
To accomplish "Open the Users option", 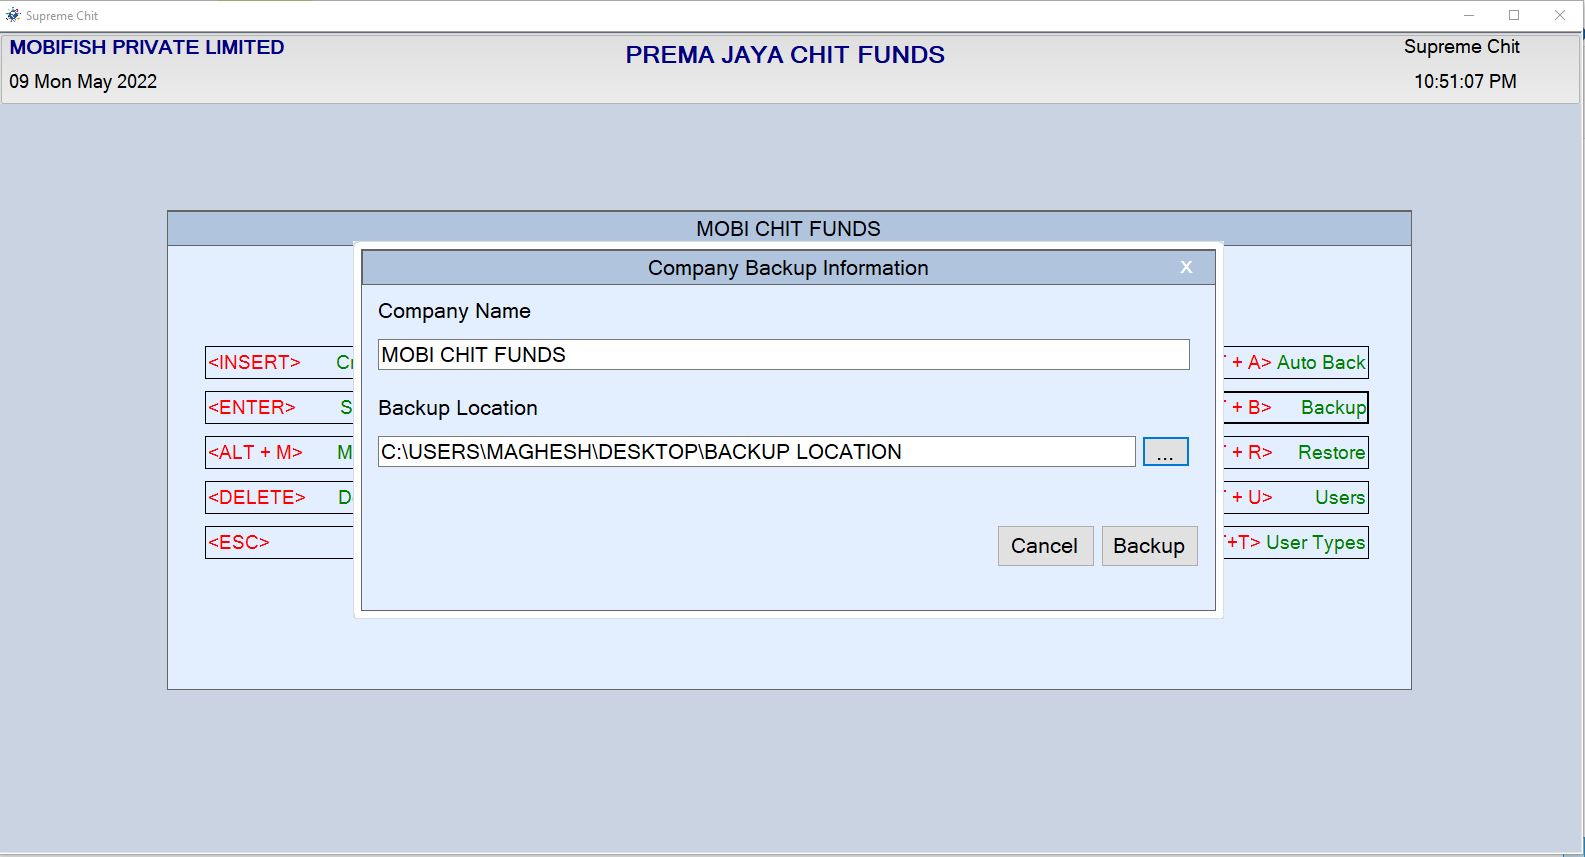I will [x=1296, y=497].
